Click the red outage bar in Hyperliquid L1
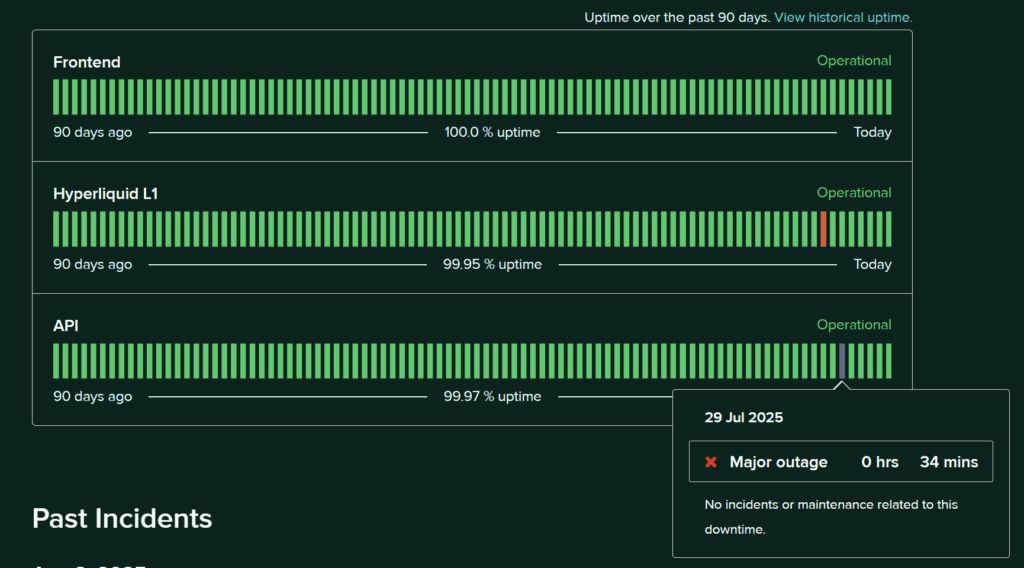Image resolution: width=1024 pixels, height=568 pixels. pos(824,229)
